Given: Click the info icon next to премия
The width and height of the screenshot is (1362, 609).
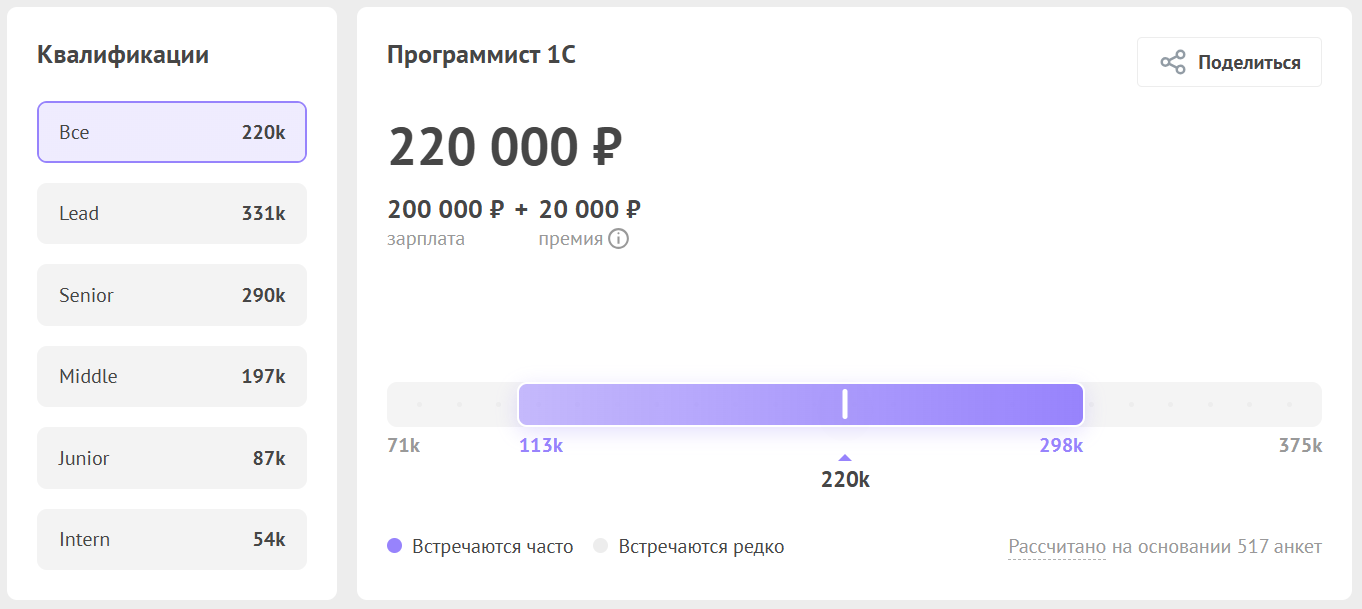Looking at the screenshot, I should [619, 239].
